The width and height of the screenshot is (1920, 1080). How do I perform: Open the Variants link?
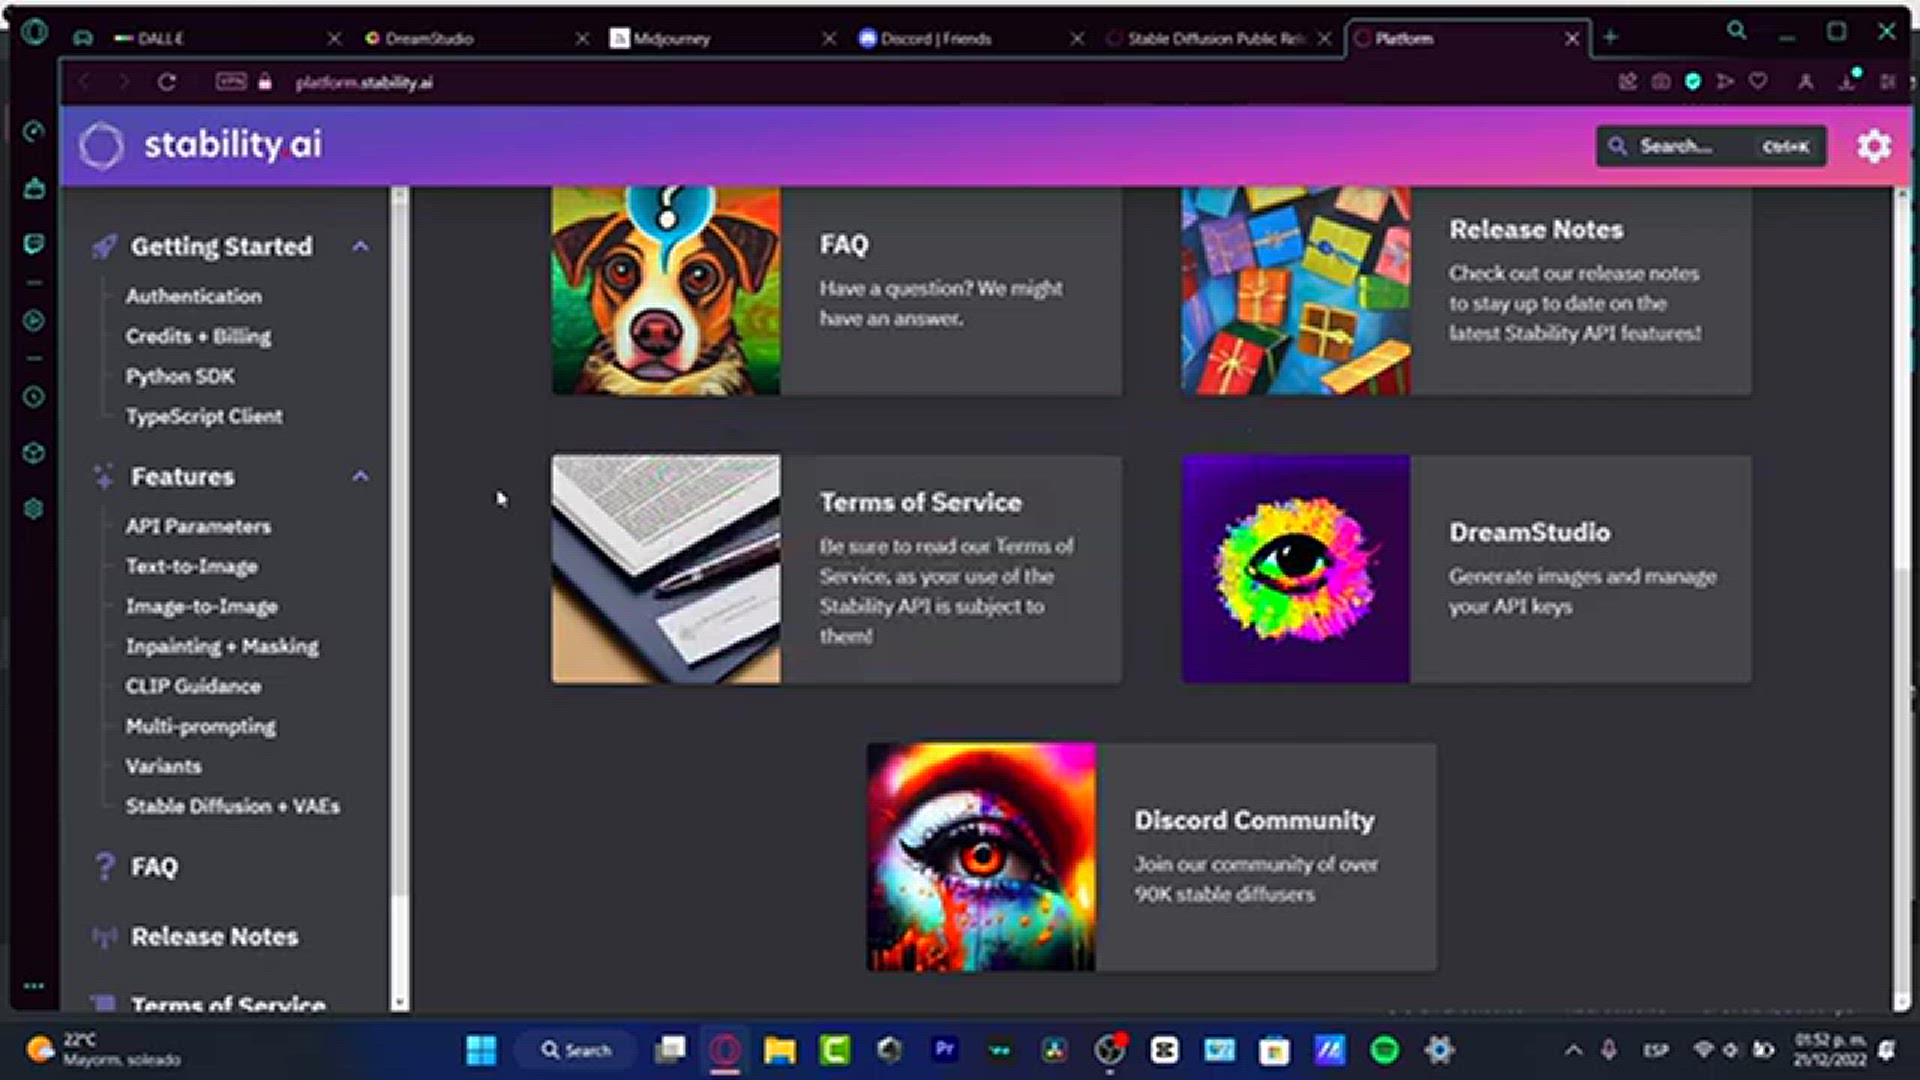coord(163,766)
